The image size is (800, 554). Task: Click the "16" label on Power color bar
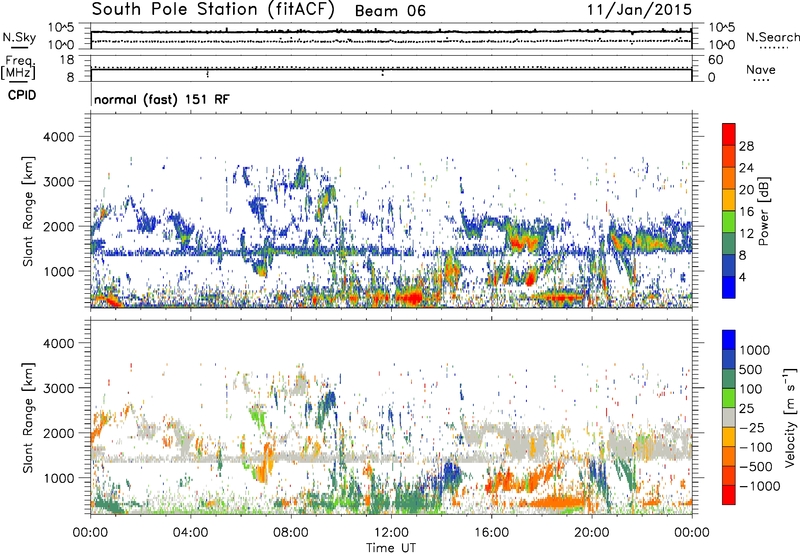pyautogui.click(x=746, y=212)
